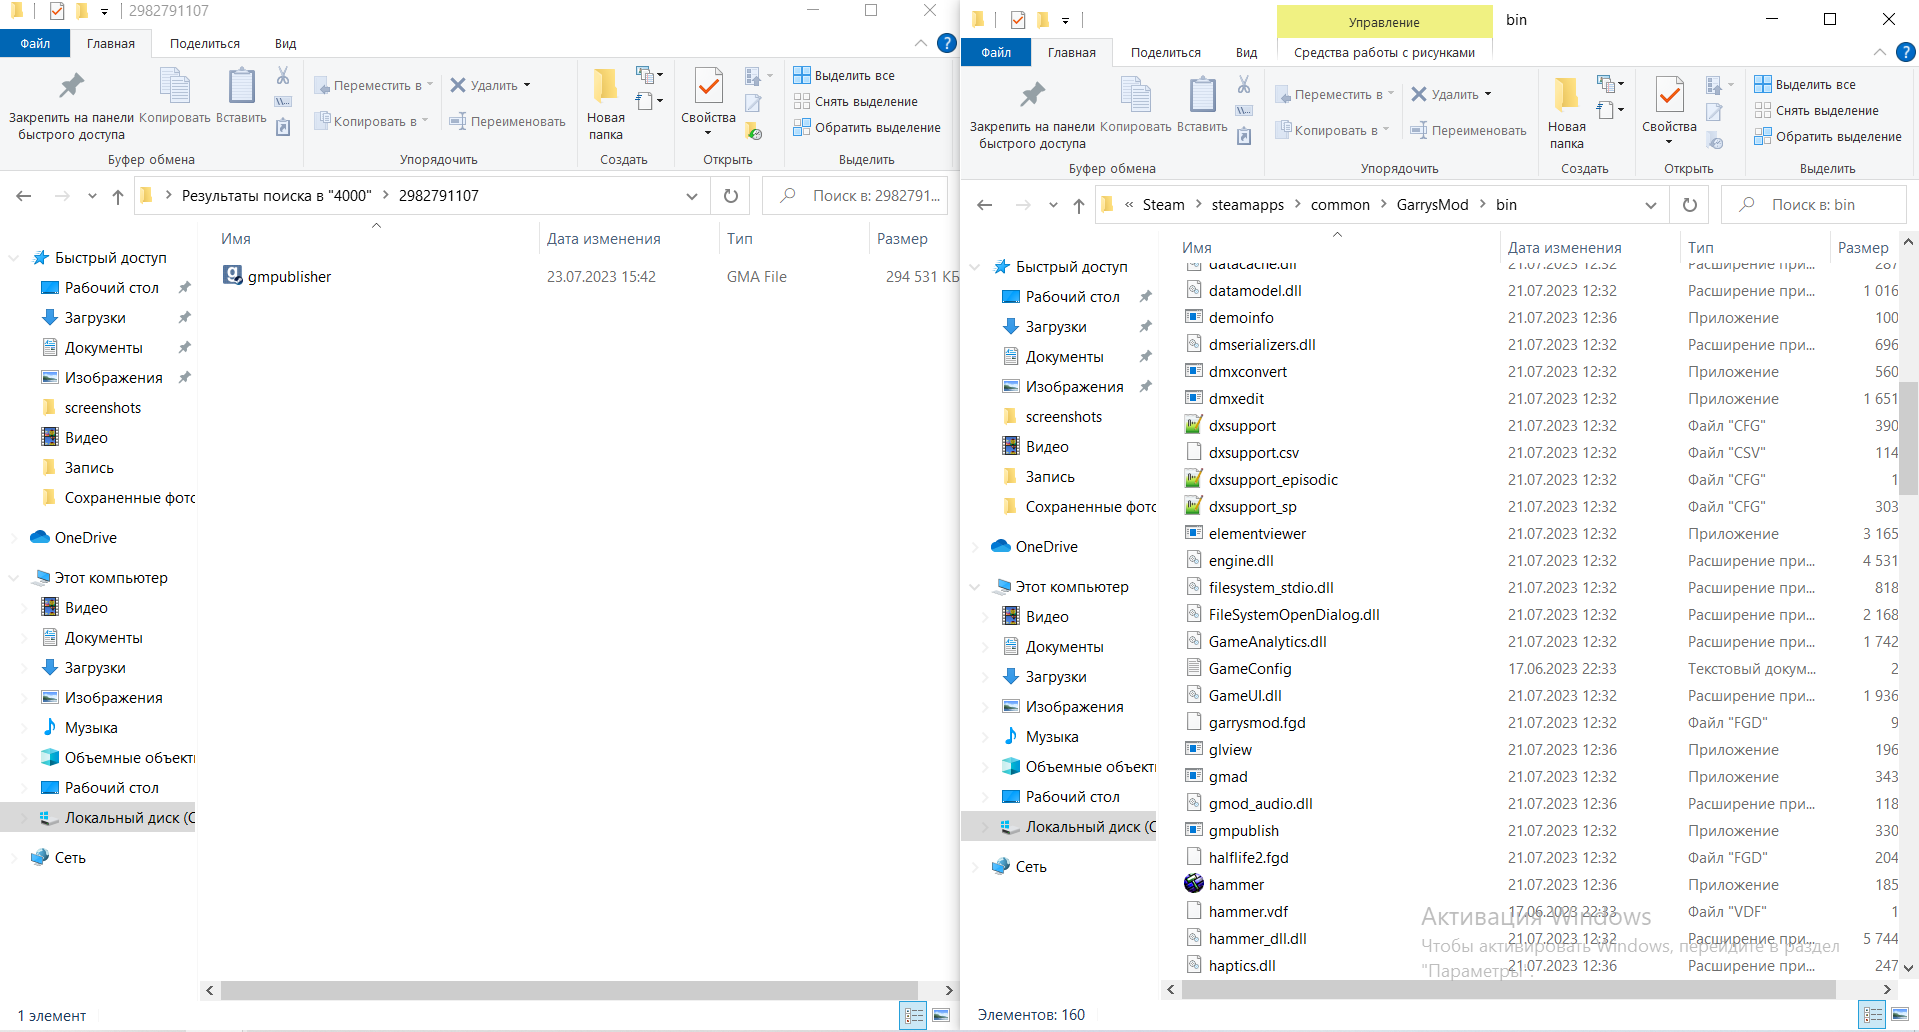Screen dimensions: 1919x1032
Task: Open Поделиться tab in bin window
Action: (x=1166, y=52)
